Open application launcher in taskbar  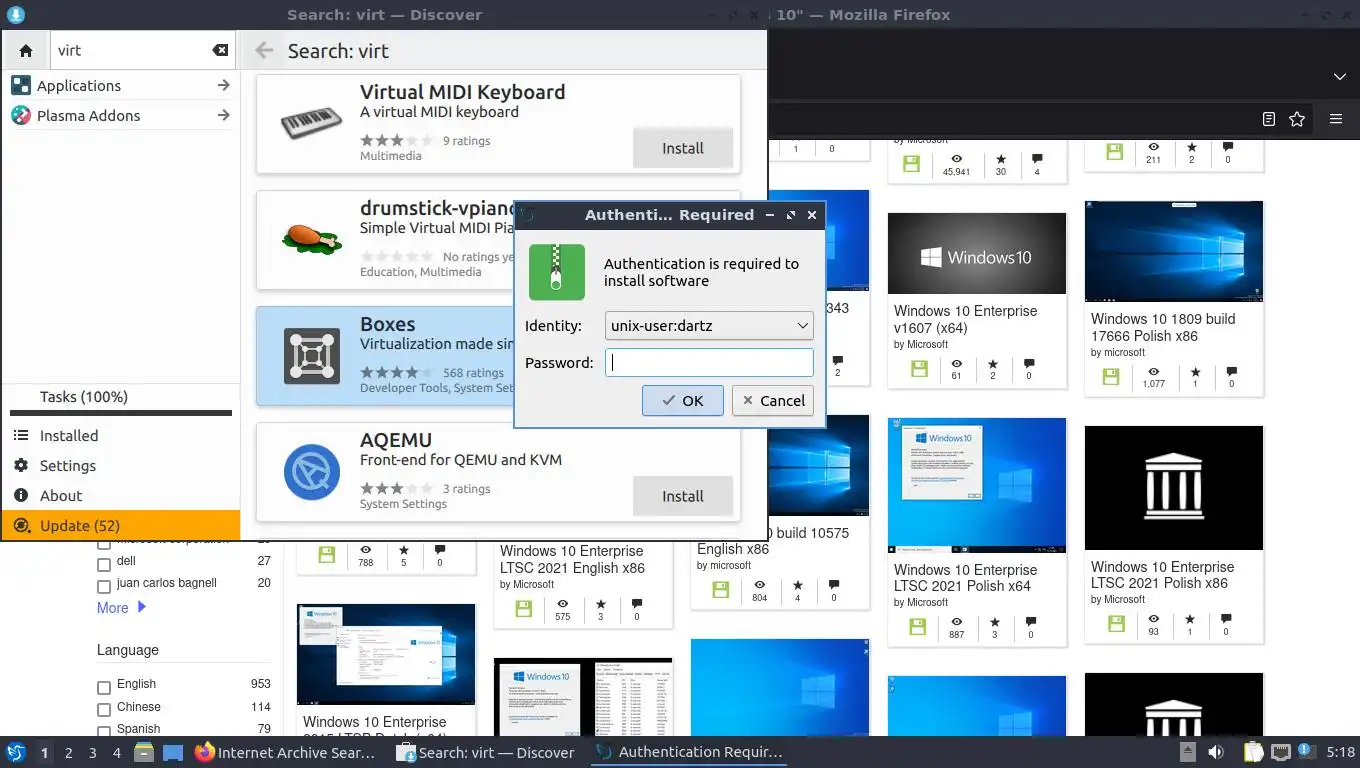point(16,752)
